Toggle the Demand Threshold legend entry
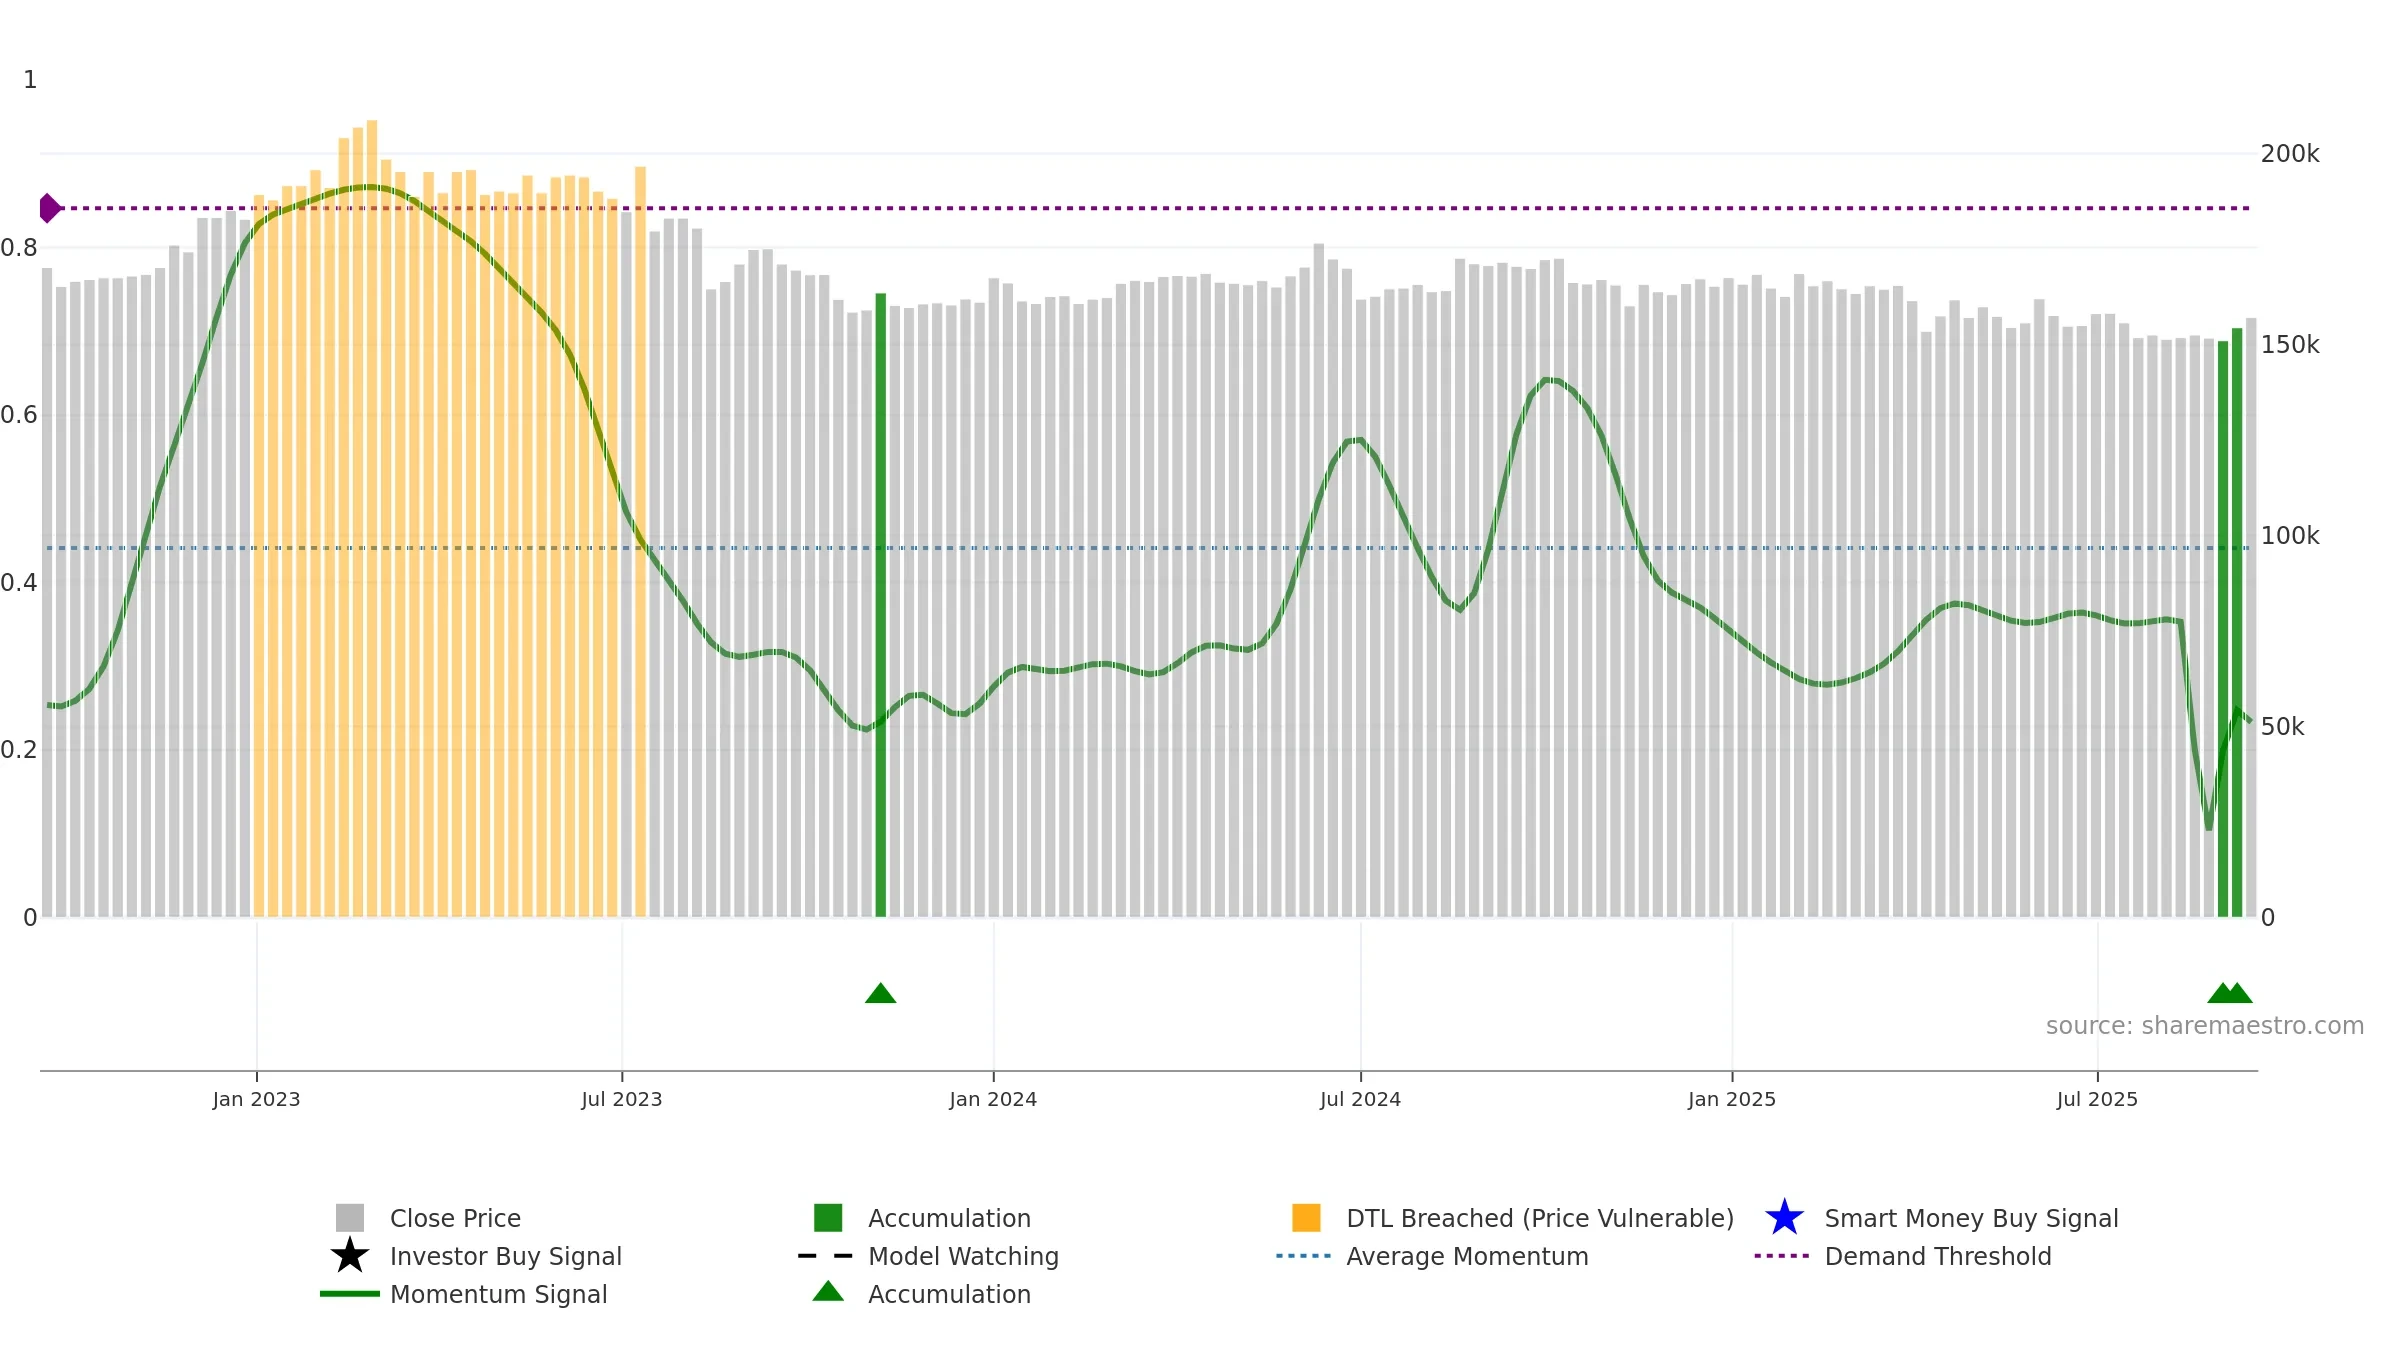 pyautogui.click(x=1937, y=1256)
